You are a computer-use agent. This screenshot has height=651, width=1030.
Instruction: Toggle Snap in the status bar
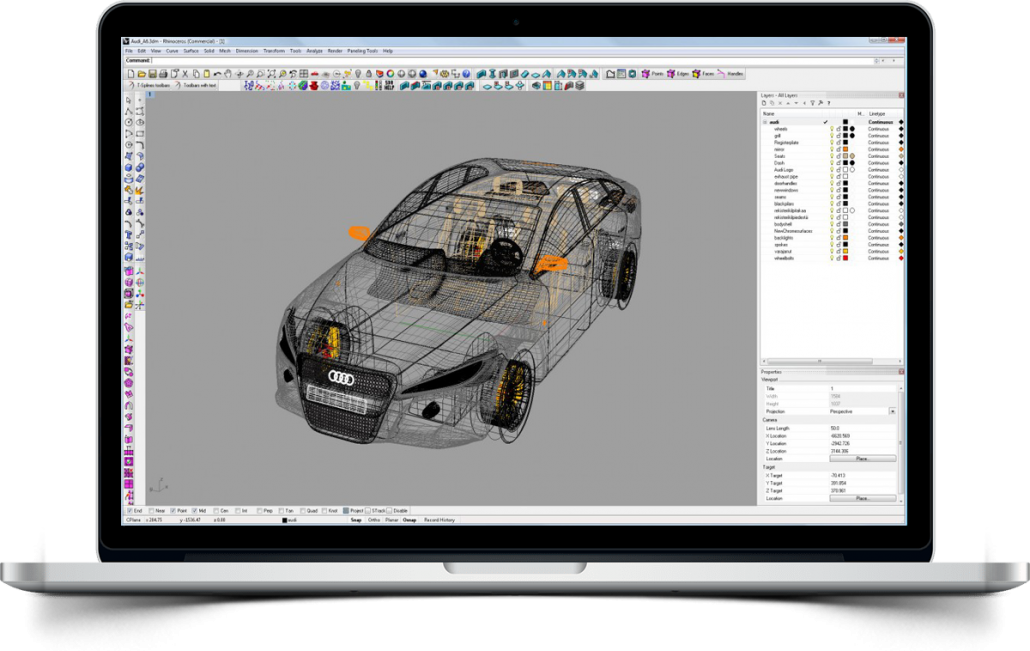click(356, 520)
